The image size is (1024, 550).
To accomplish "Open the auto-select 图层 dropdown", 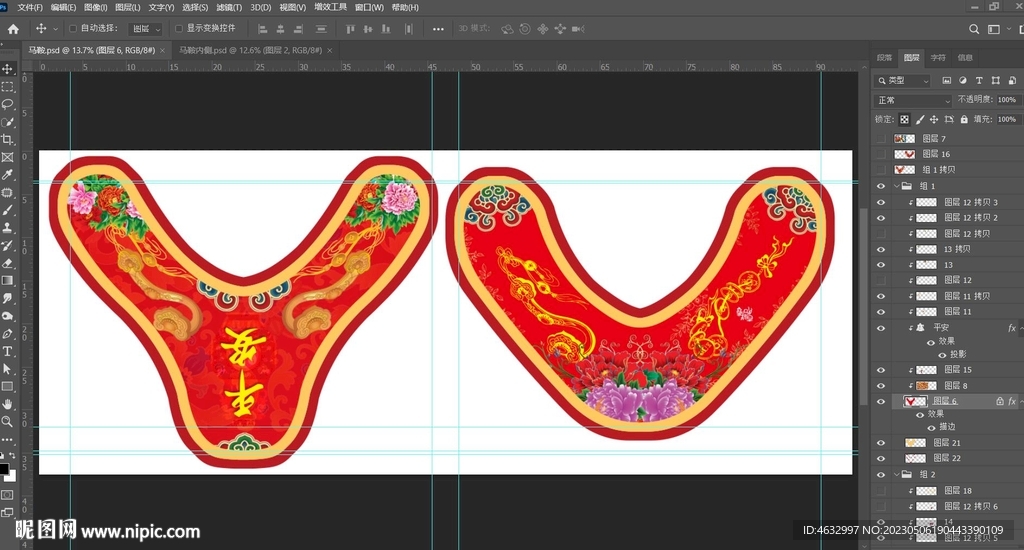I will [146, 29].
